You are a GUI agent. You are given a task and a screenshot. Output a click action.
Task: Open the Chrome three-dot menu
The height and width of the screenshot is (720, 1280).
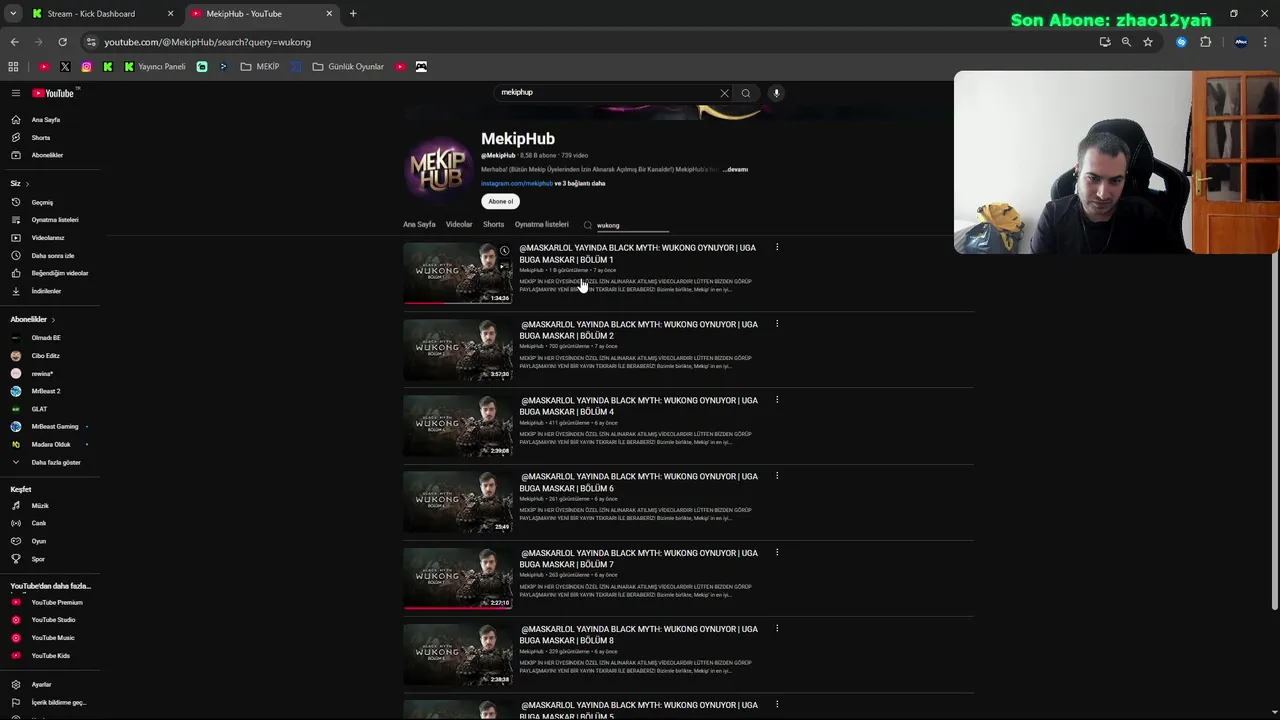[1265, 42]
